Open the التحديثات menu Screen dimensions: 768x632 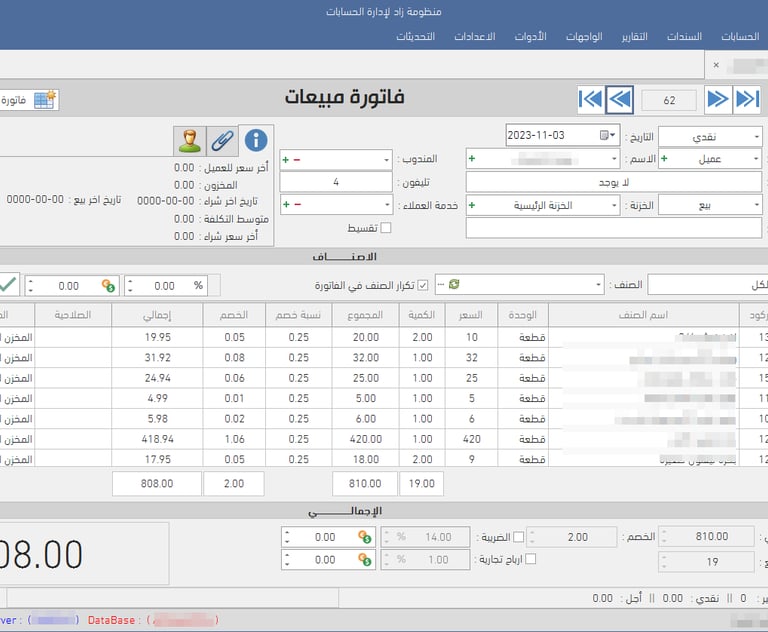click(x=415, y=36)
